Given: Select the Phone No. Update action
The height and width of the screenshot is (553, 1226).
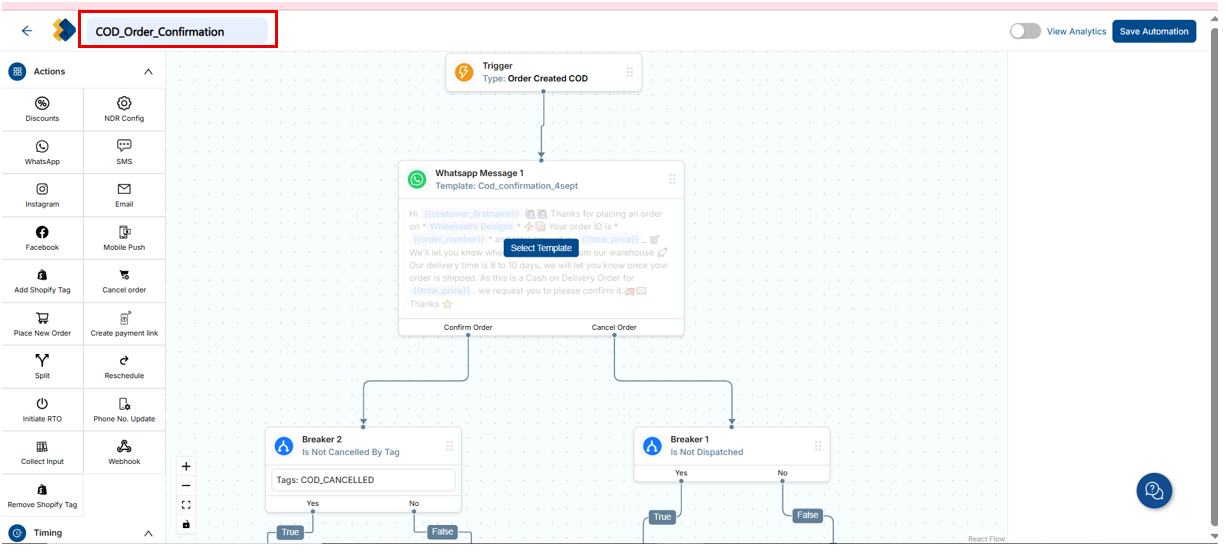Looking at the screenshot, I should [124, 410].
